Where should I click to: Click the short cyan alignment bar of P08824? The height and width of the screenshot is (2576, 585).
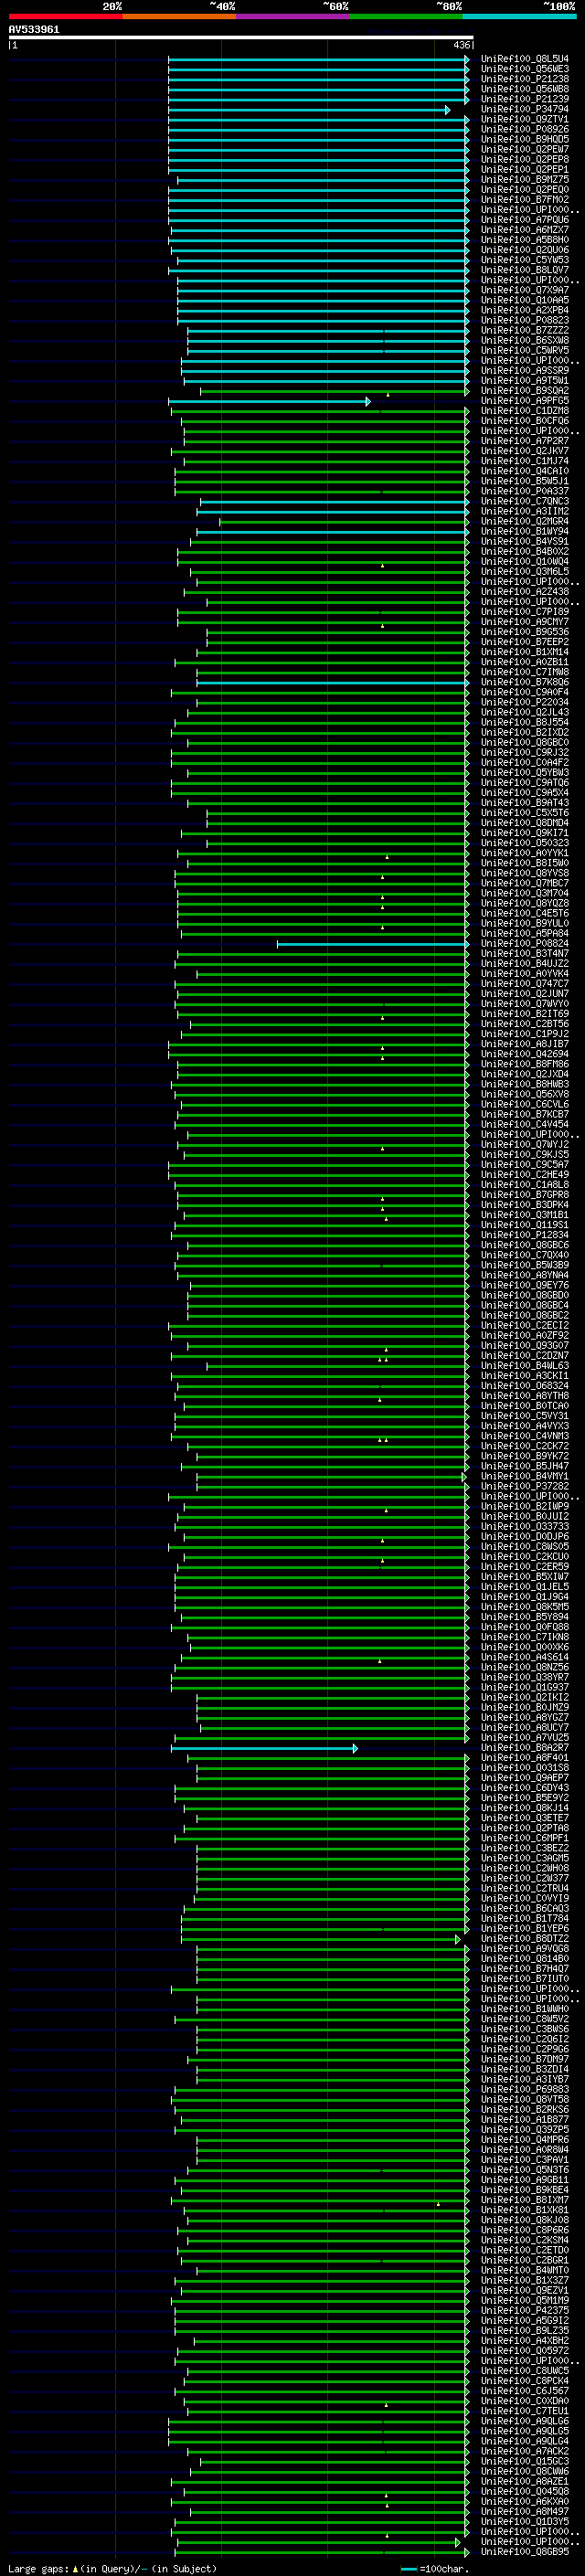(373, 944)
